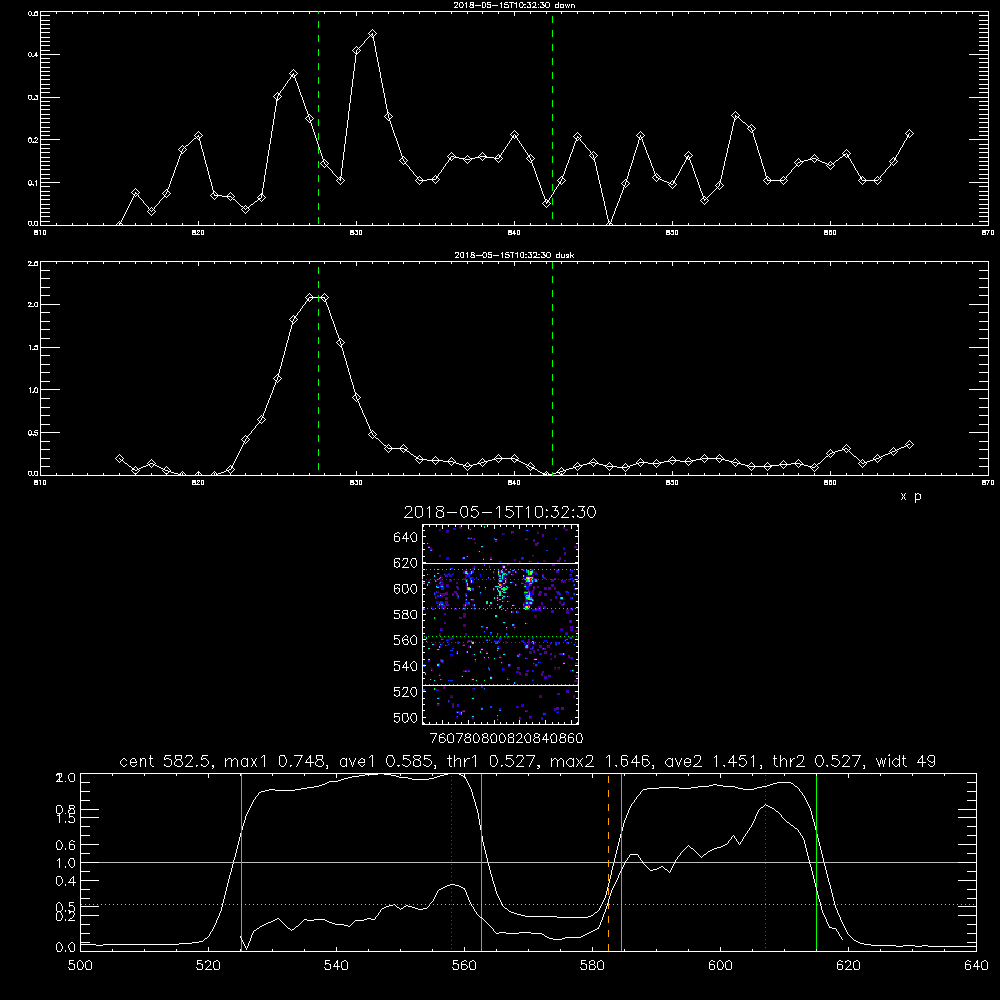
Task: Click the 560 y-axis label of color image
Action: point(406,640)
